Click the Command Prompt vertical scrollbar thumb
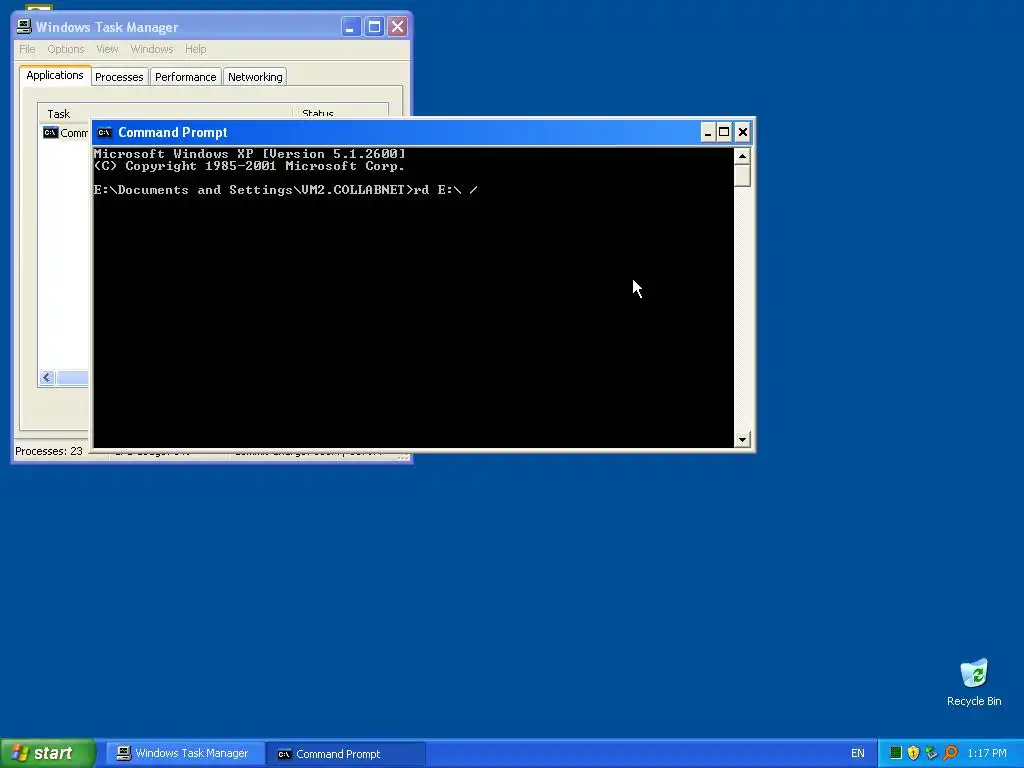 click(742, 175)
